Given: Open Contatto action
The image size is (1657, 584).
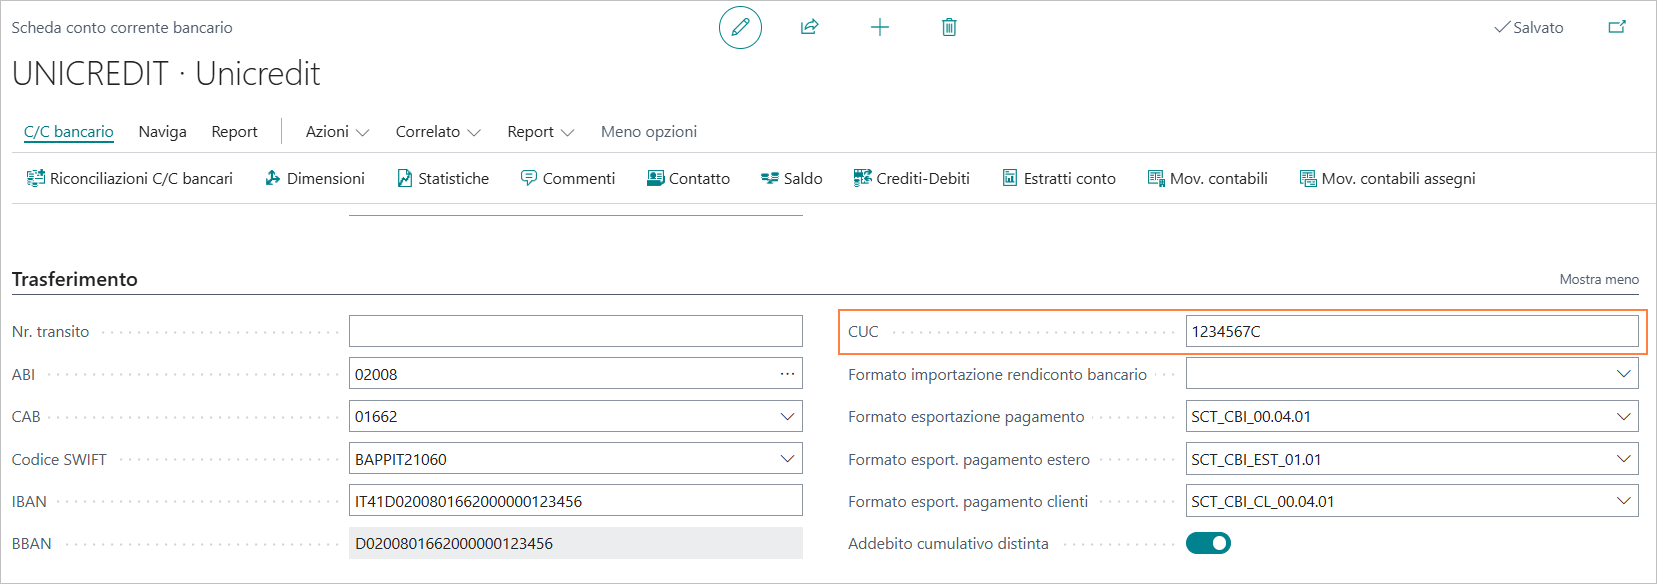Looking at the screenshot, I should 688,178.
